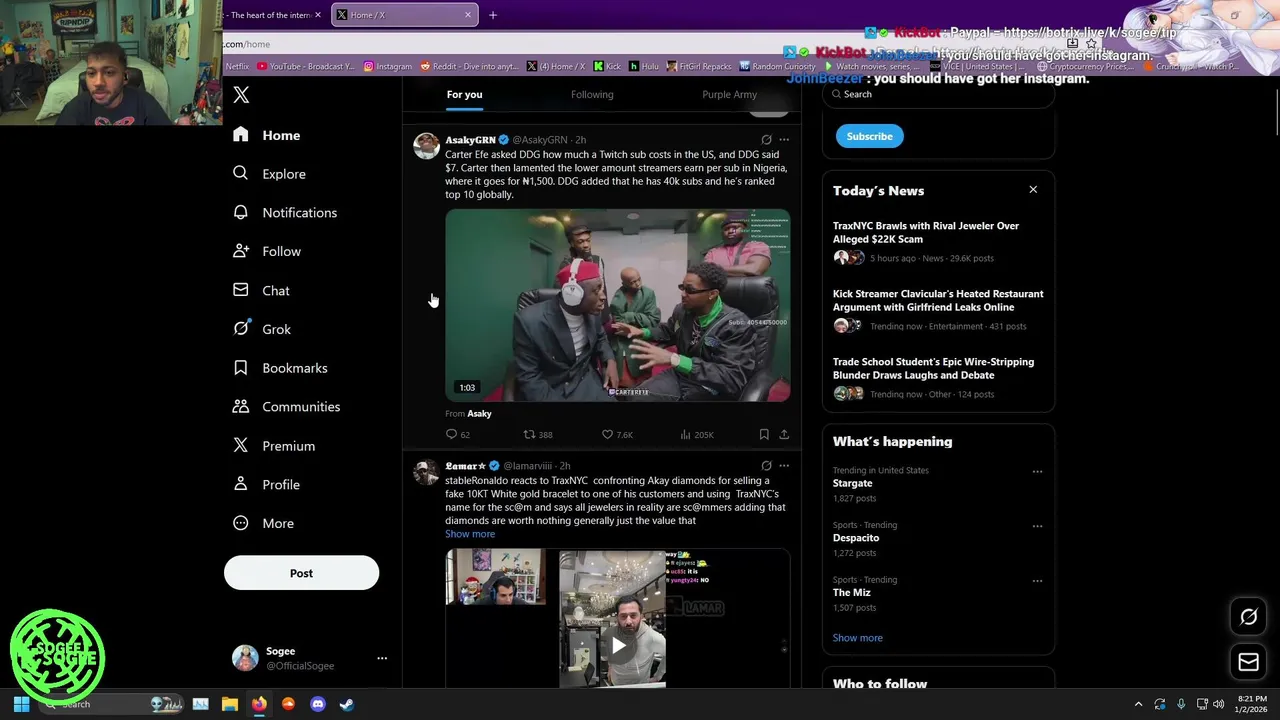Click the X logo in sidebar

241,95
